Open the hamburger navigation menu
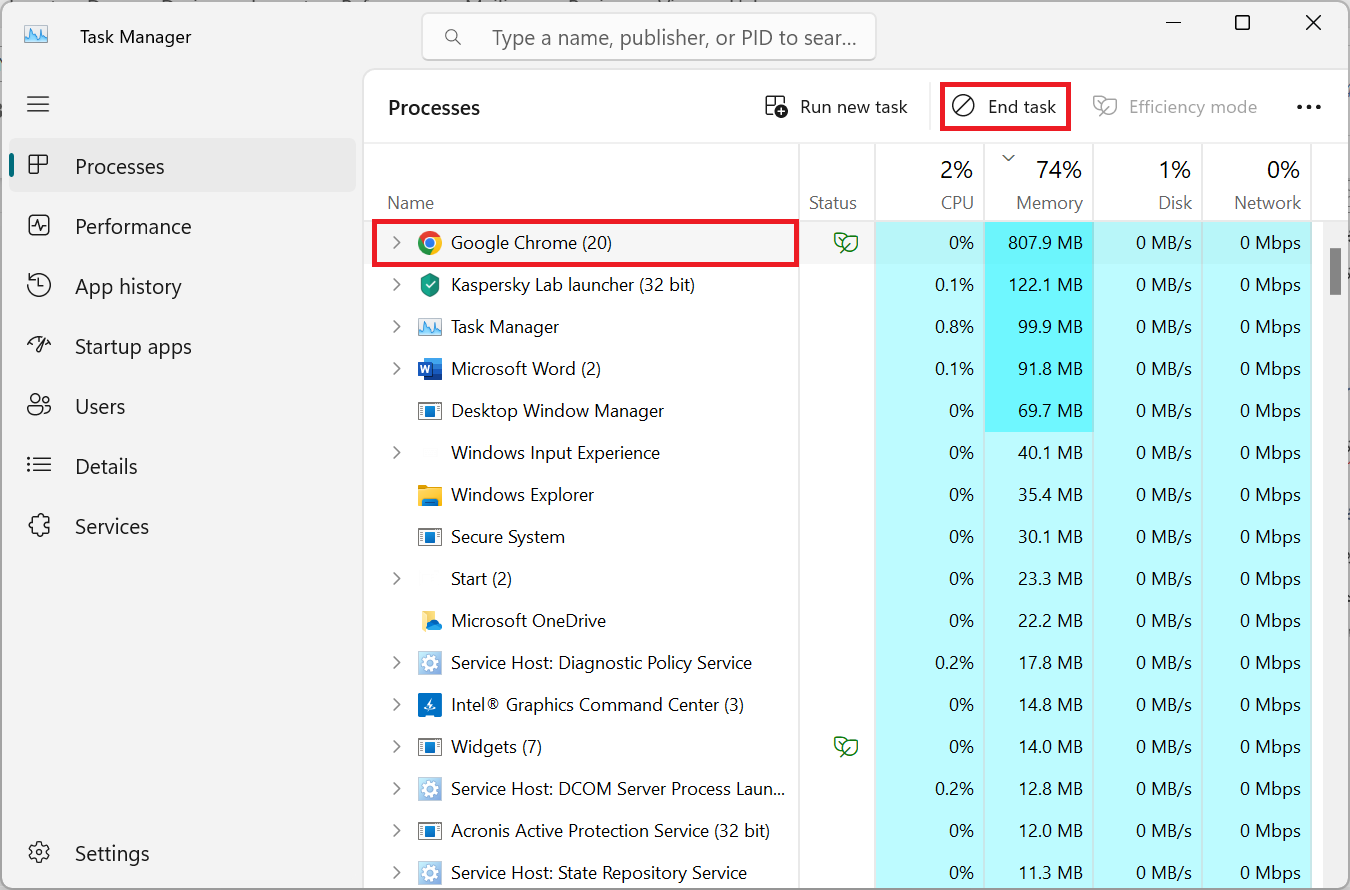 [38, 104]
